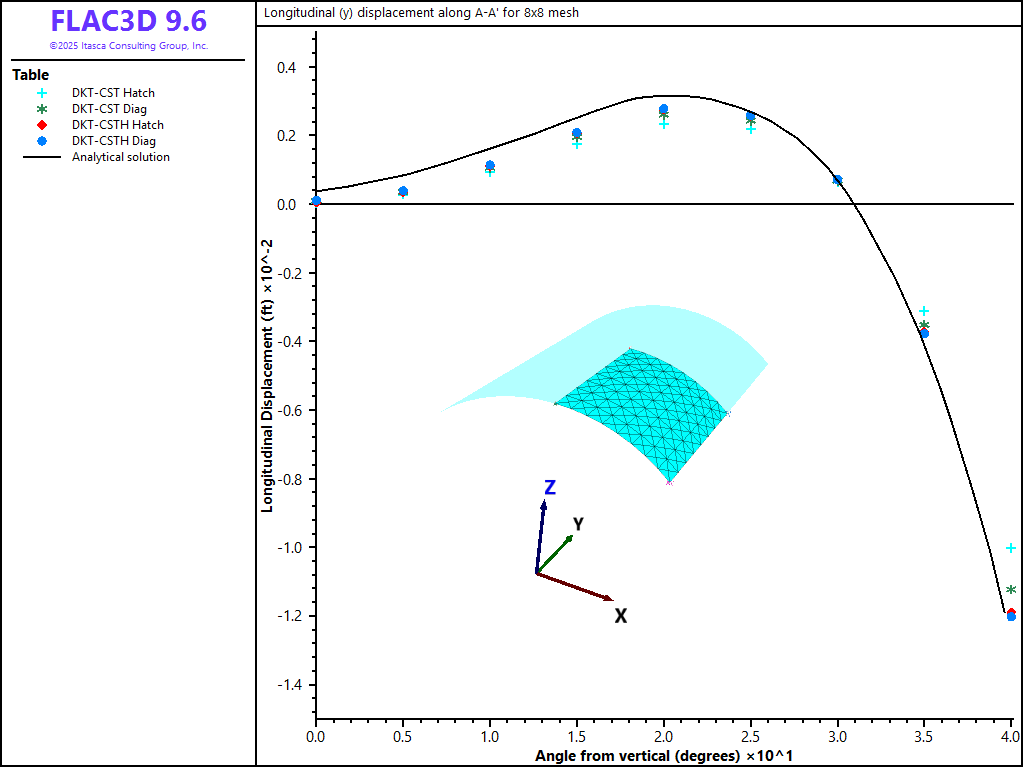
Task: Select the Longitudinal Displacement vertical axis label
Action: tap(267, 375)
